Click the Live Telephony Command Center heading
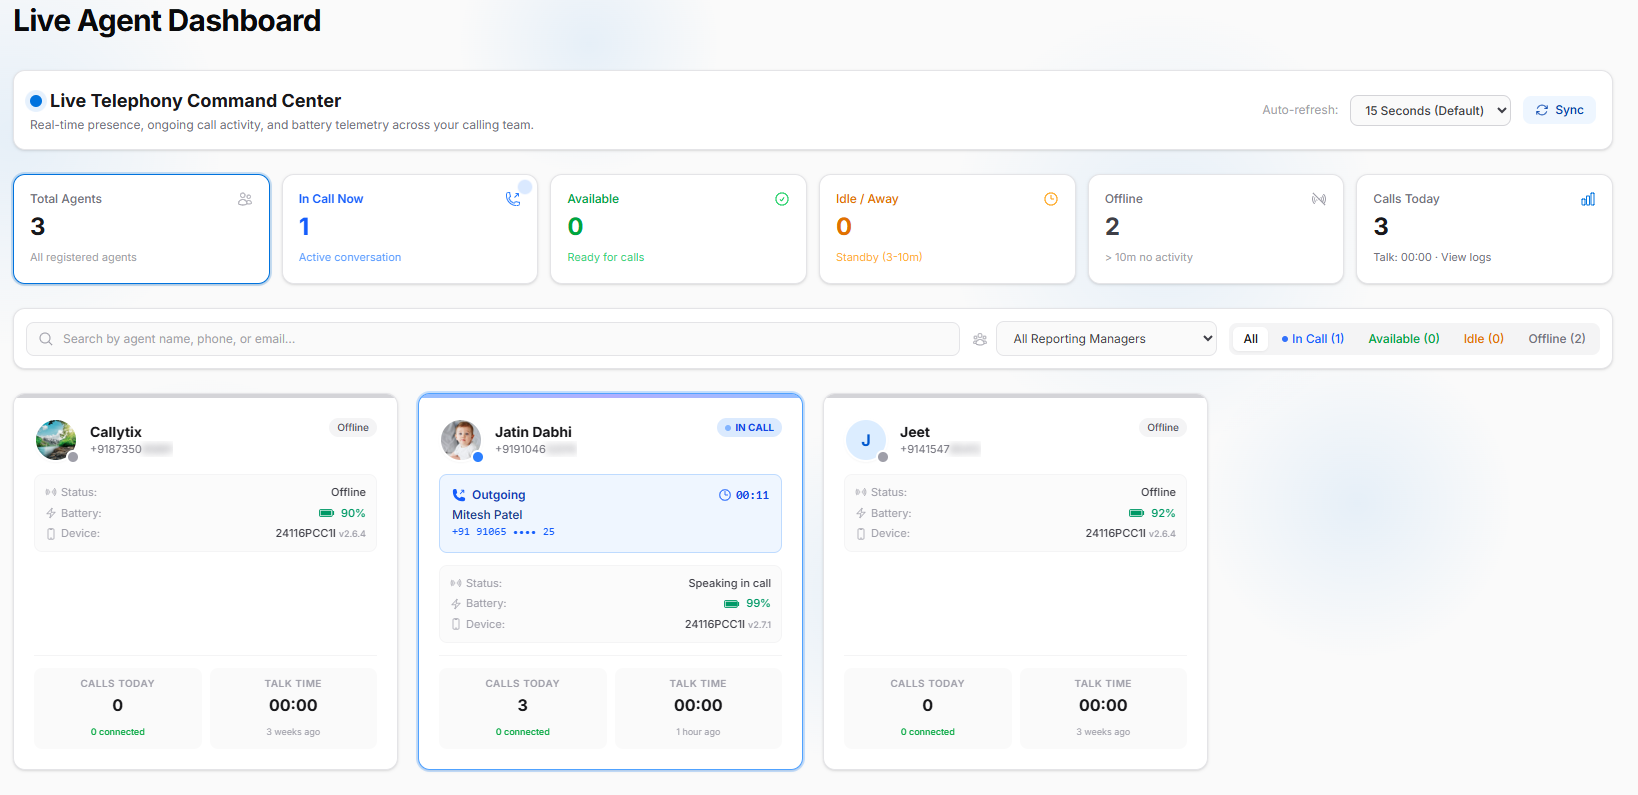The height and width of the screenshot is (795, 1638). (196, 101)
